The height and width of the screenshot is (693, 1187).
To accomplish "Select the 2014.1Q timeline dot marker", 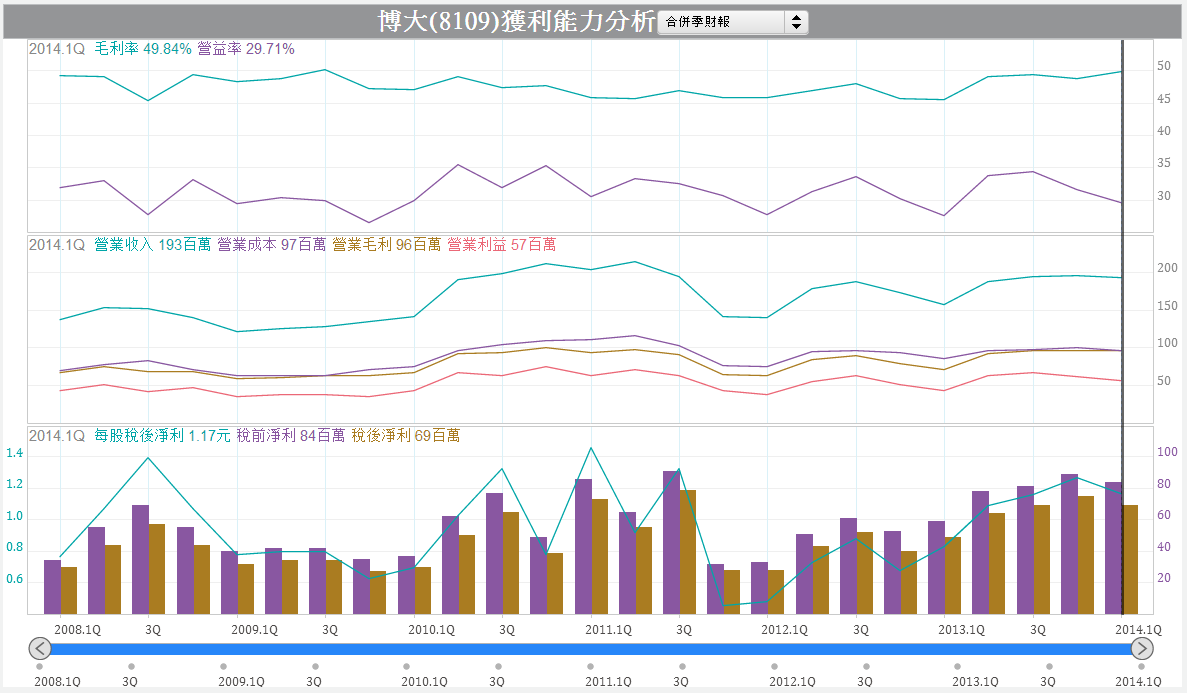I will tap(1141, 666).
